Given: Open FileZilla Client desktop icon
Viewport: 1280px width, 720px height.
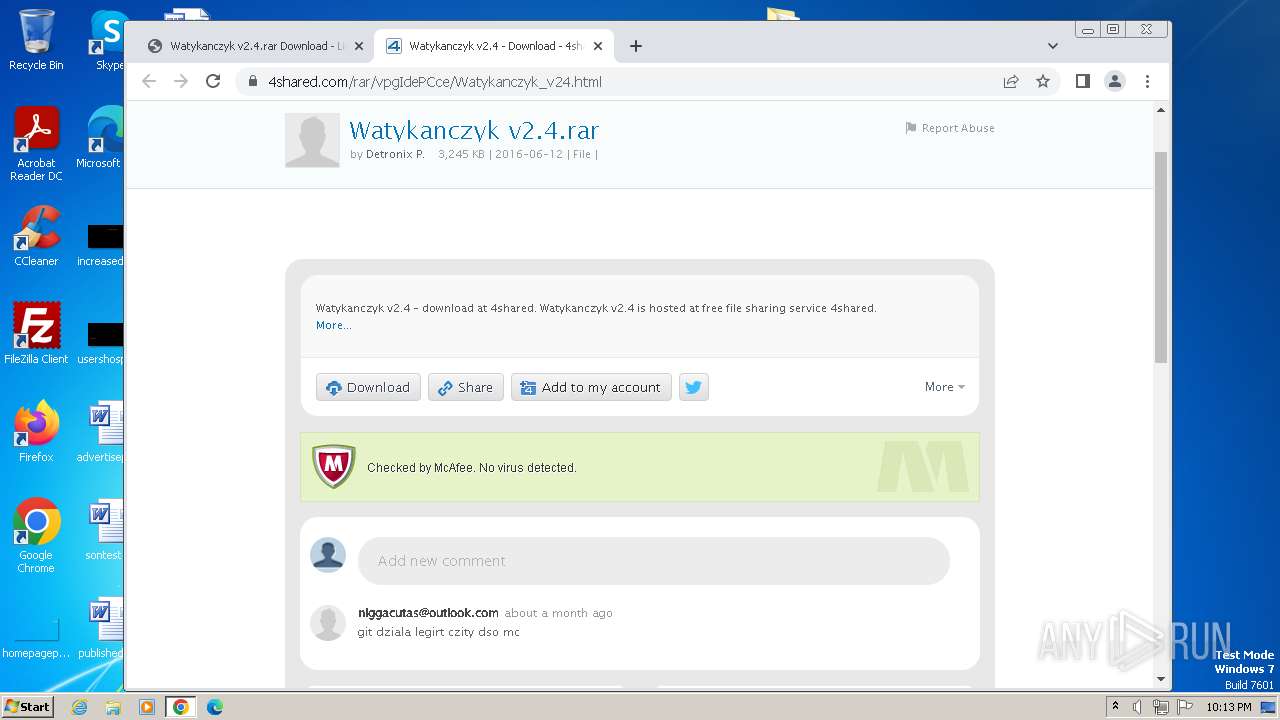Looking at the screenshot, I should [36, 334].
